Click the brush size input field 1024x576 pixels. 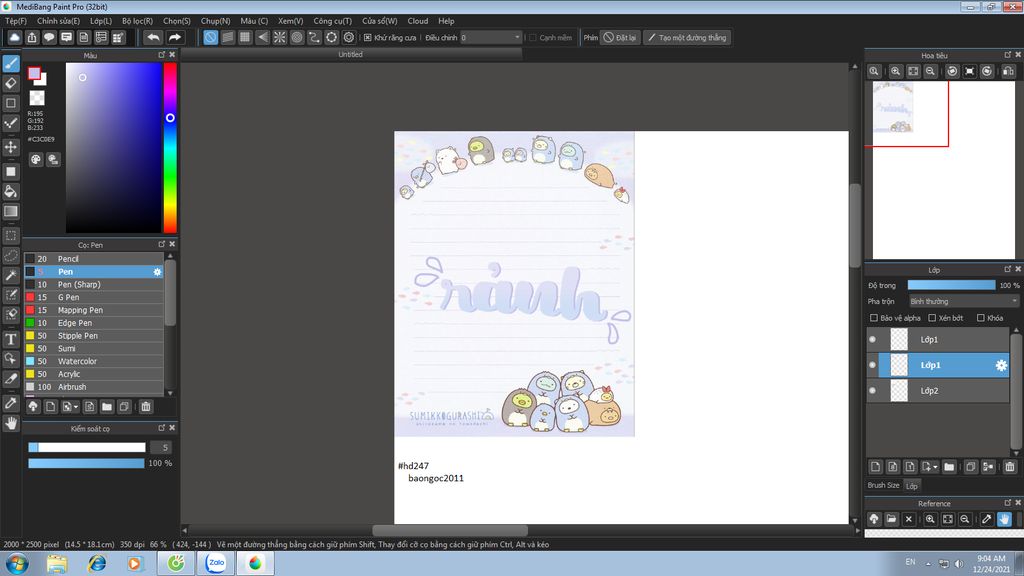[161, 447]
